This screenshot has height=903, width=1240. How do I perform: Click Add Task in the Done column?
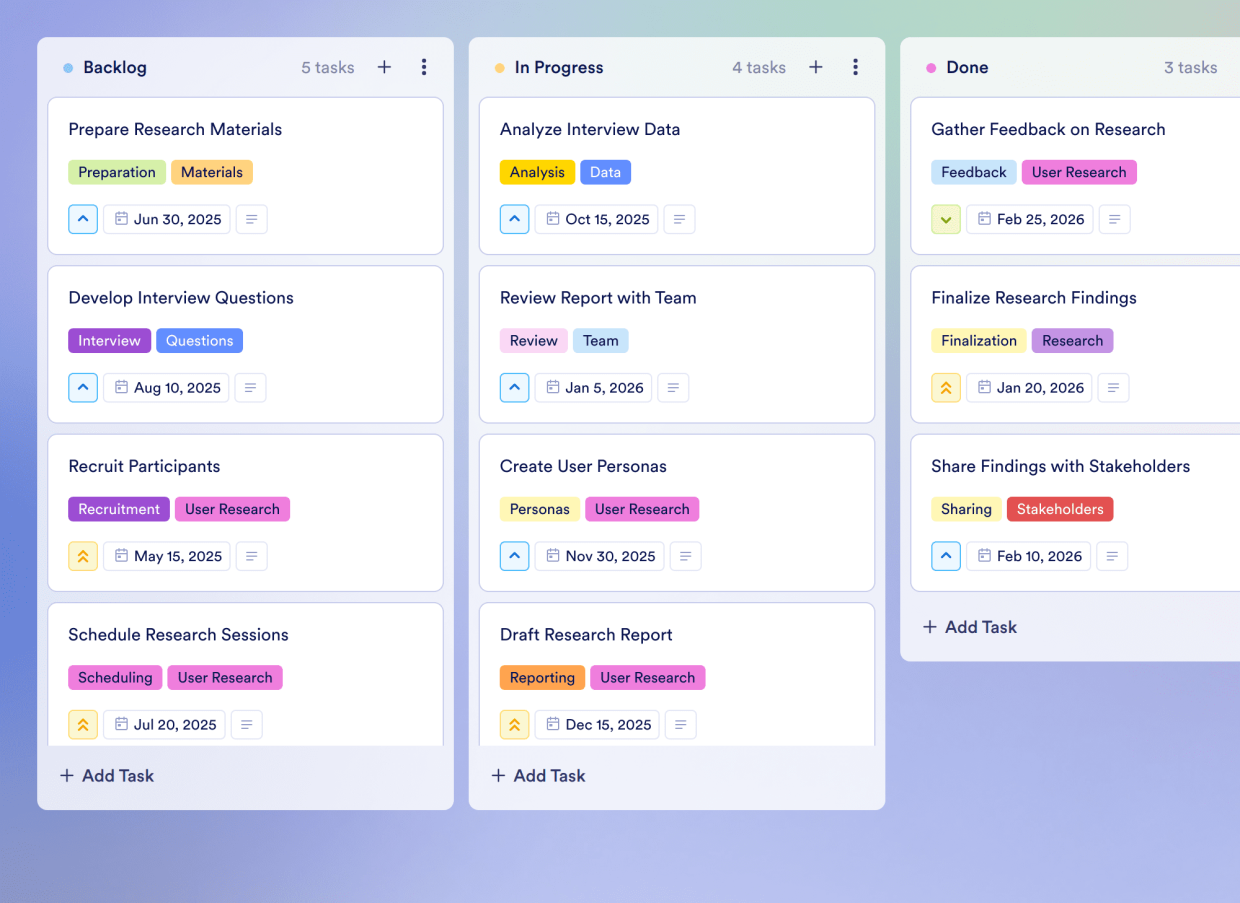969,627
